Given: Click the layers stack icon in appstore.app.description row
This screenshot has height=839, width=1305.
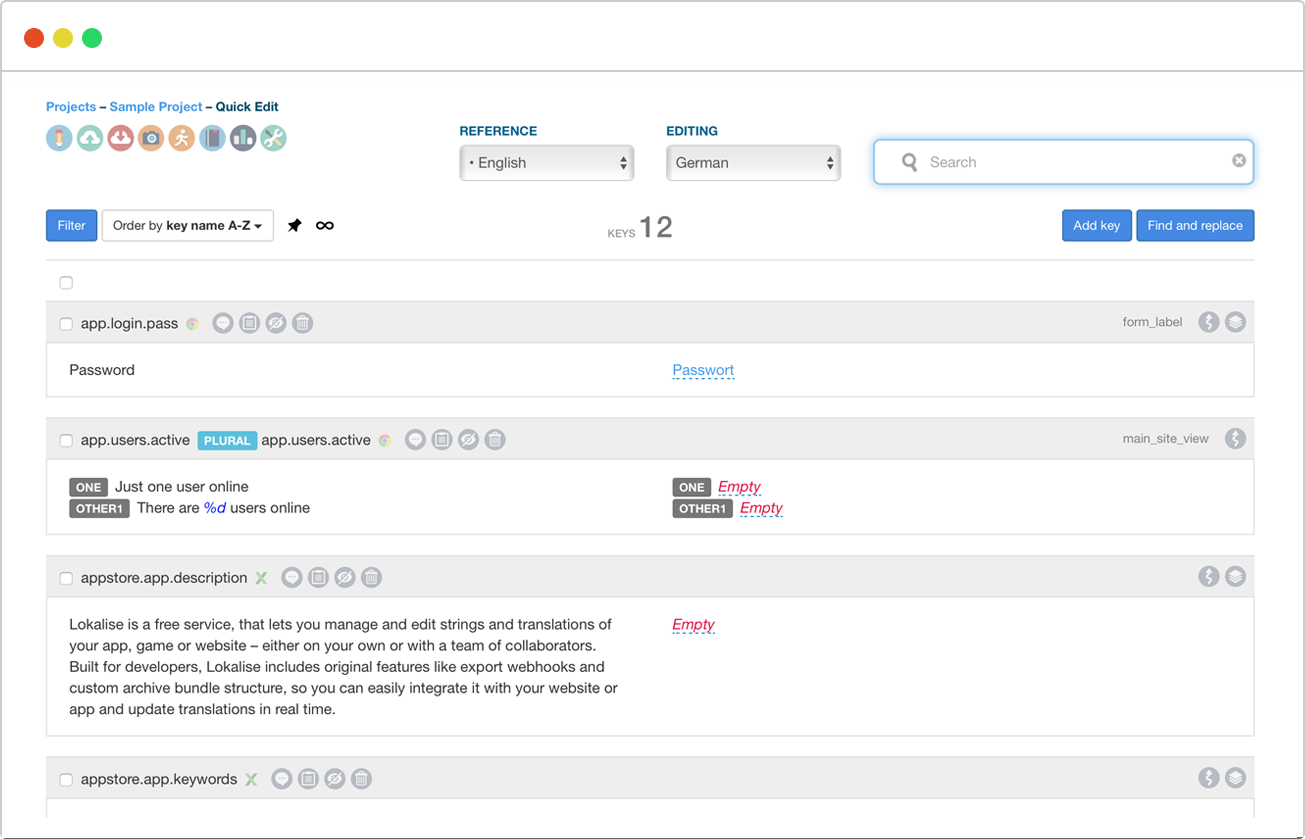Looking at the screenshot, I should (x=1236, y=576).
